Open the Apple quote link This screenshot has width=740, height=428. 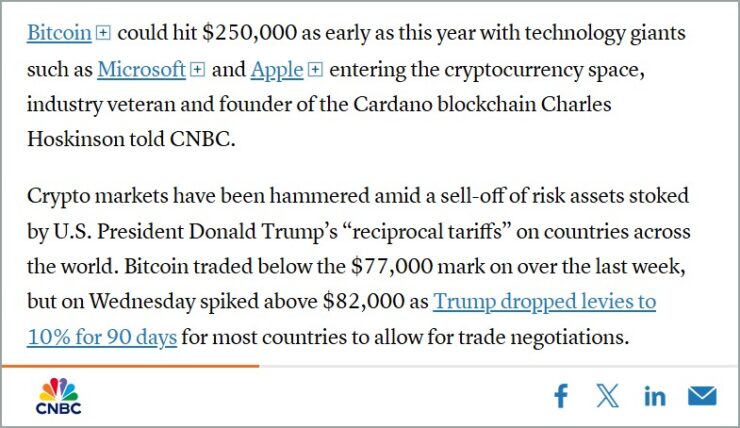[277, 70]
